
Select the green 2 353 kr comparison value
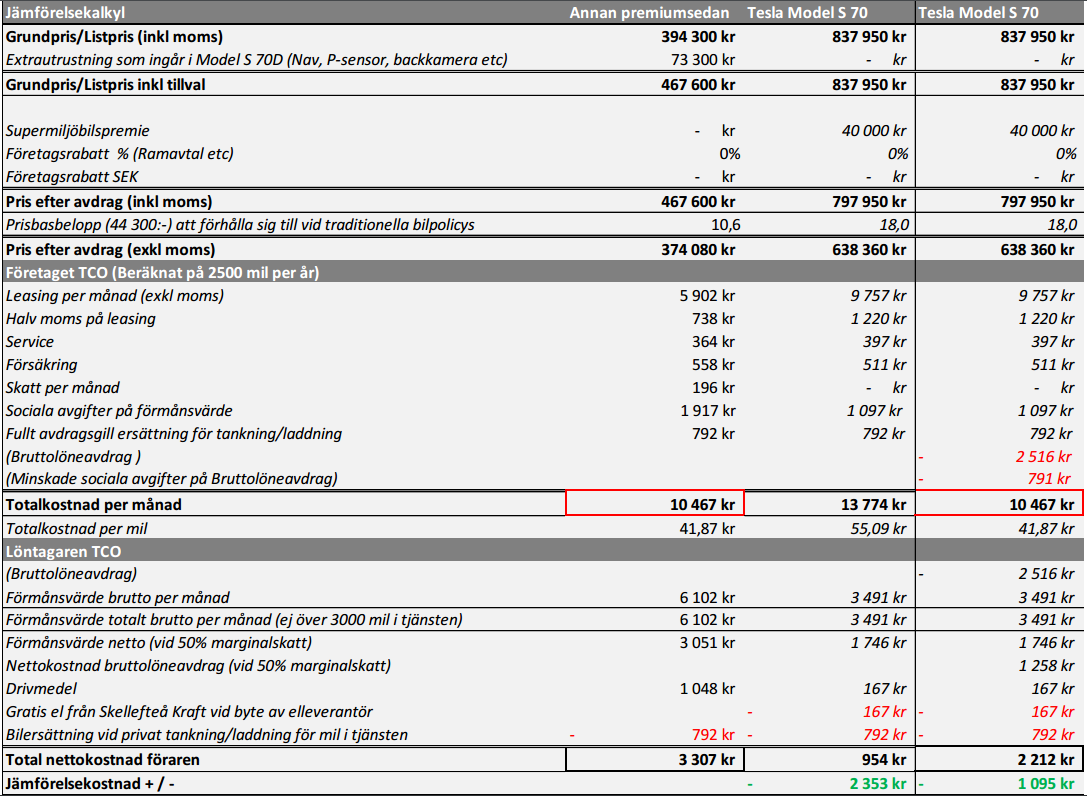pos(878,784)
